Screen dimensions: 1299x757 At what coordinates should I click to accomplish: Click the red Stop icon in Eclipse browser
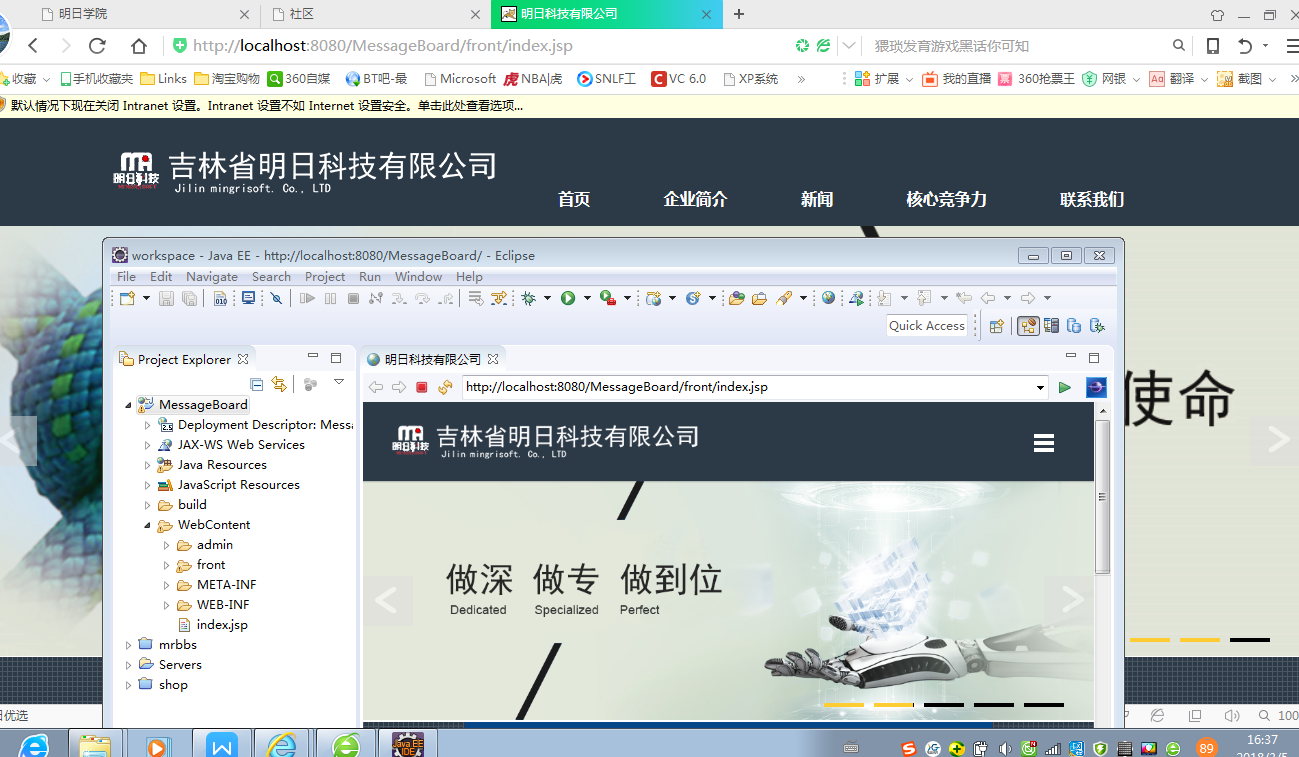point(422,387)
